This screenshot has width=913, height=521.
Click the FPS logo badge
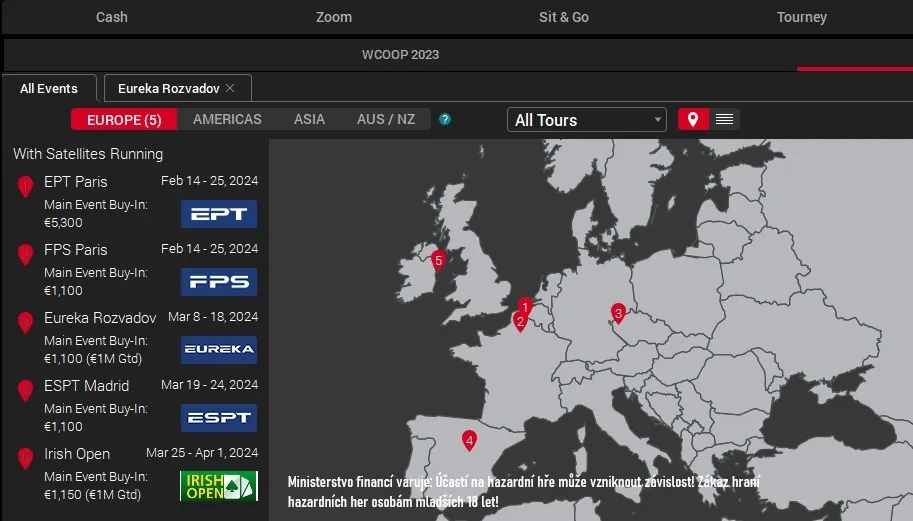click(219, 282)
